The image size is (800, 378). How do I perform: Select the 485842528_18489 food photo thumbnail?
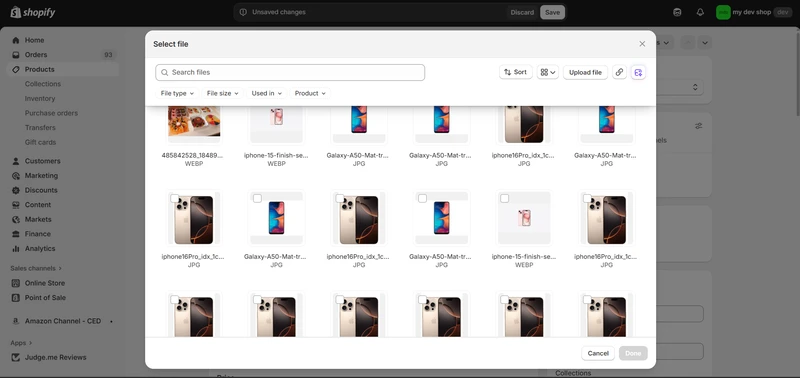pyautogui.click(x=194, y=122)
